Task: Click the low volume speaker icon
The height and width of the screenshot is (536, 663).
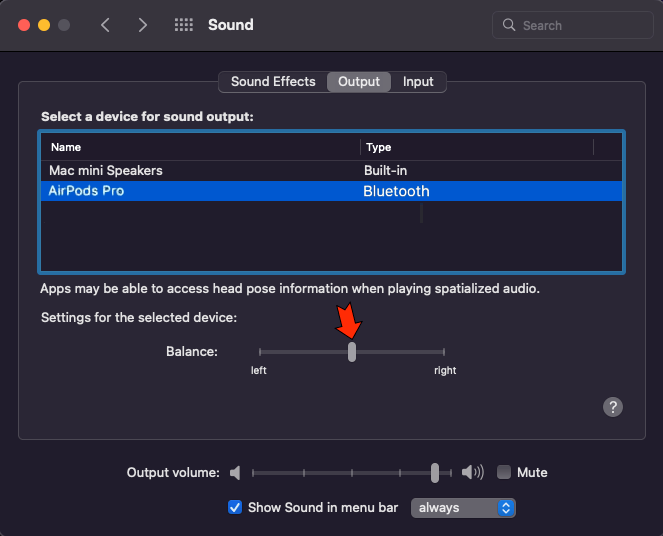Action: tap(235, 473)
